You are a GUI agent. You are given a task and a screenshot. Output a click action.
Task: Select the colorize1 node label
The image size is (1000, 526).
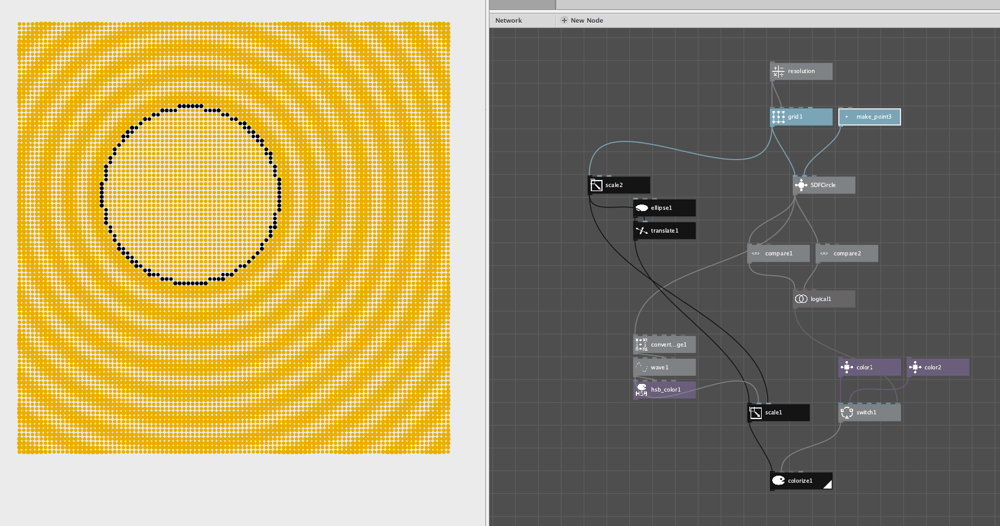click(x=800, y=481)
